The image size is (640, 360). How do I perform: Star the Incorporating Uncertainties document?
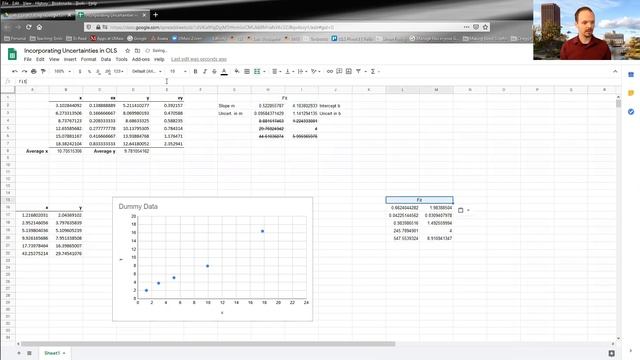[x=127, y=51]
